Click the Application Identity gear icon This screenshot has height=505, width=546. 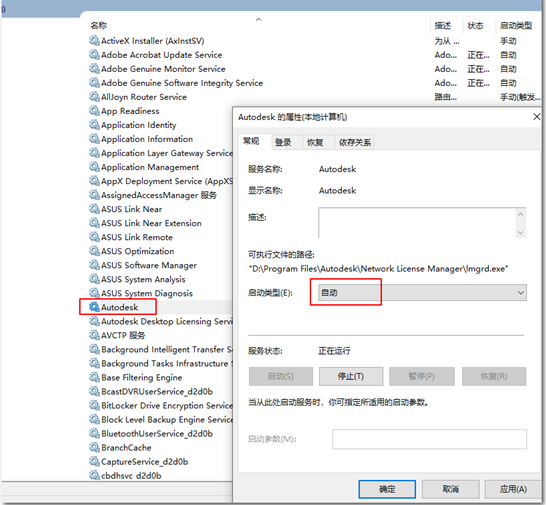click(x=94, y=124)
